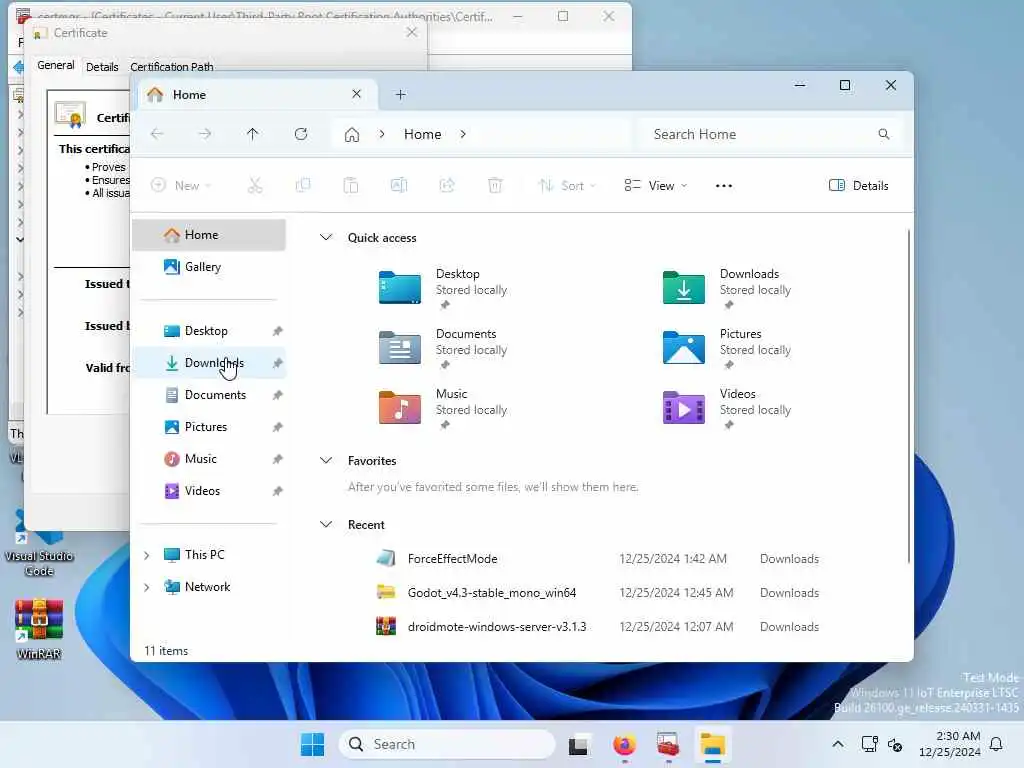The width and height of the screenshot is (1024, 768).
Task: Add a new File Explorer tab
Action: click(401, 95)
